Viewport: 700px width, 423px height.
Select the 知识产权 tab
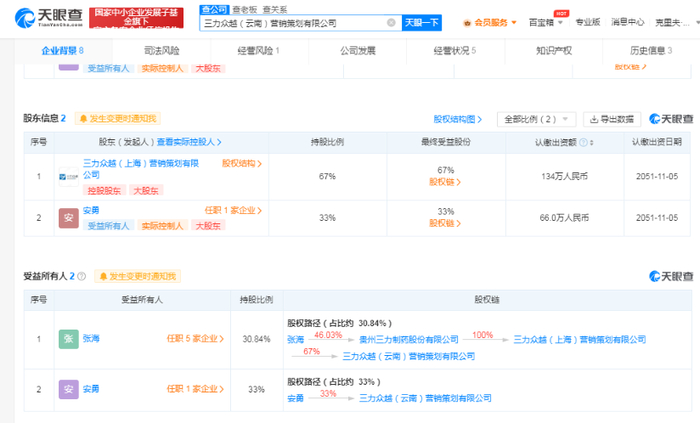(554, 51)
